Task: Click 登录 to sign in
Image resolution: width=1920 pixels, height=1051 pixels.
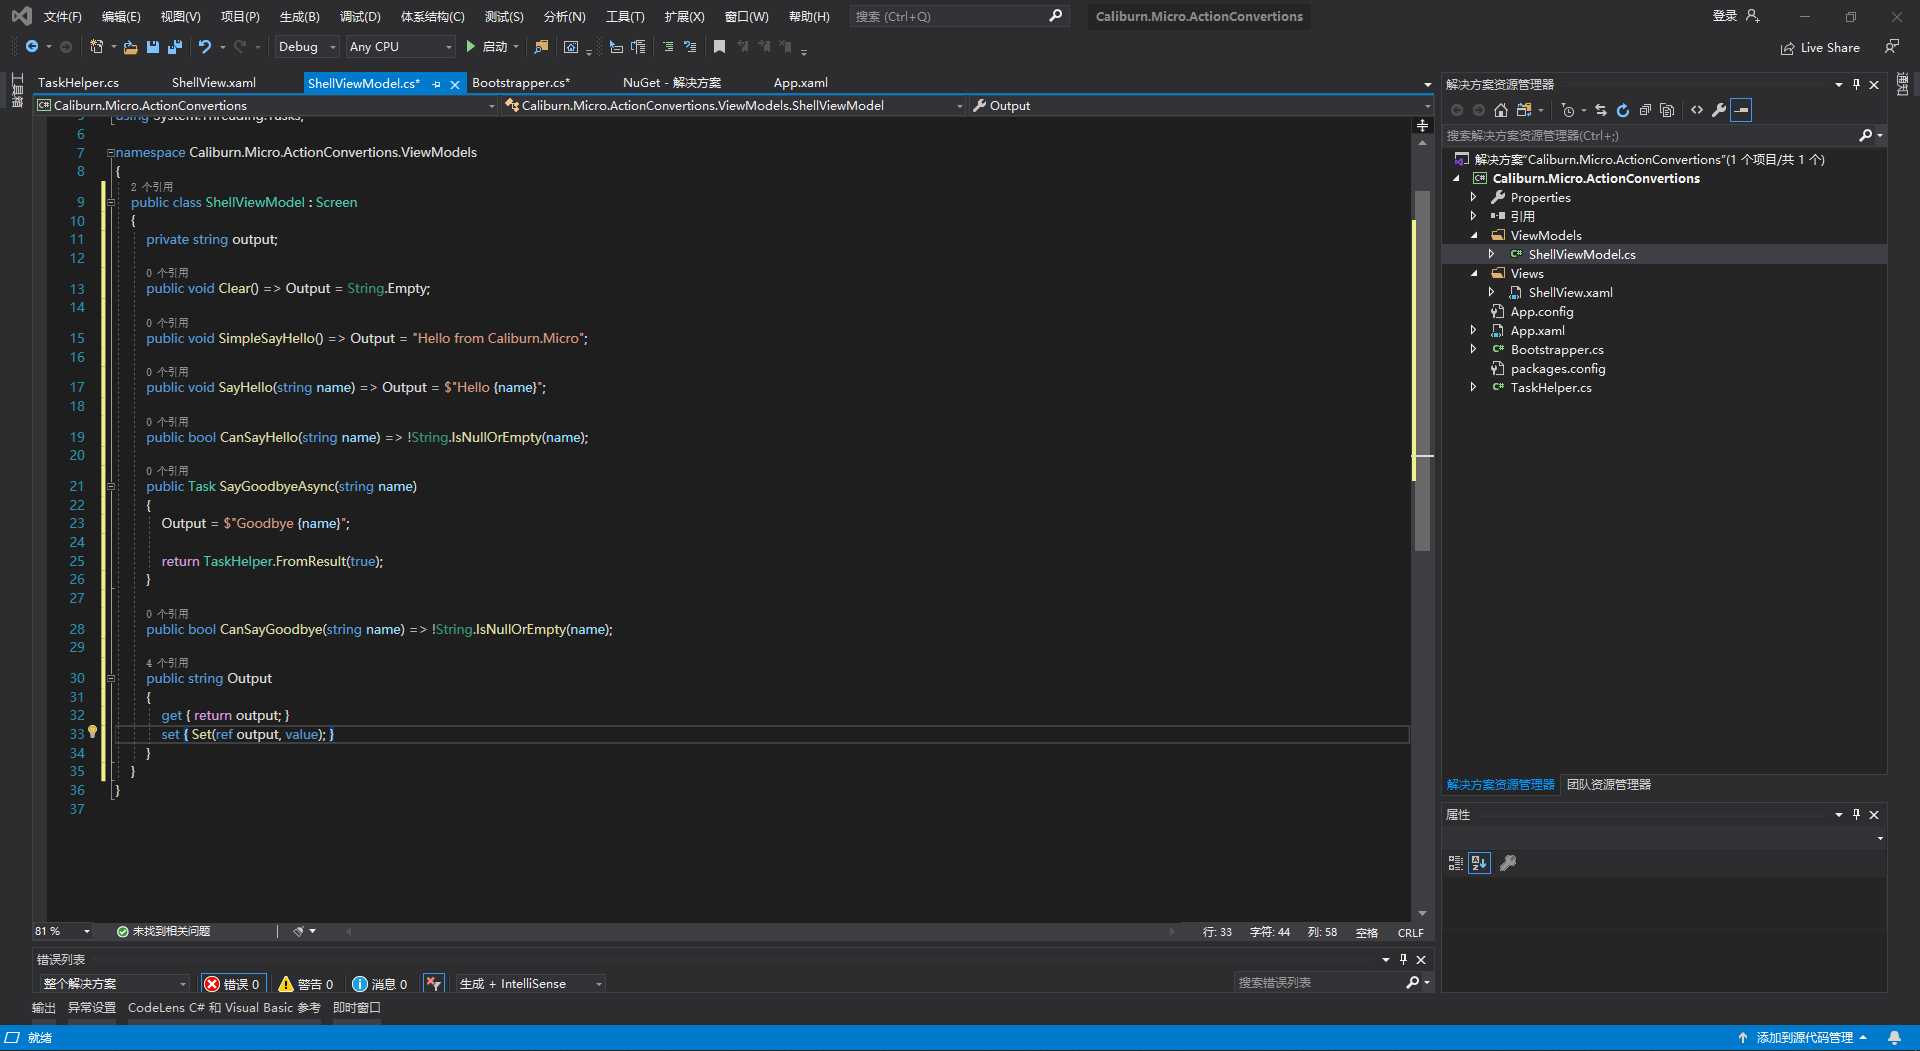Action: tap(1735, 16)
